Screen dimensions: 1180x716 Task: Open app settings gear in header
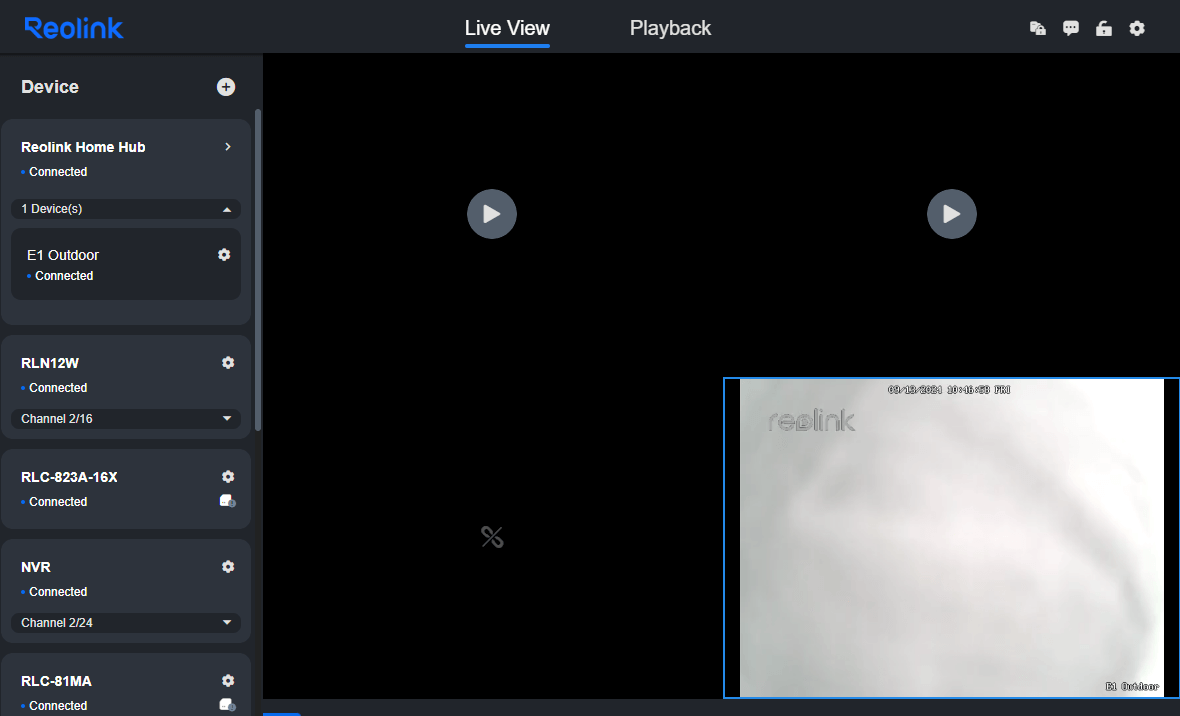pyautogui.click(x=1137, y=29)
